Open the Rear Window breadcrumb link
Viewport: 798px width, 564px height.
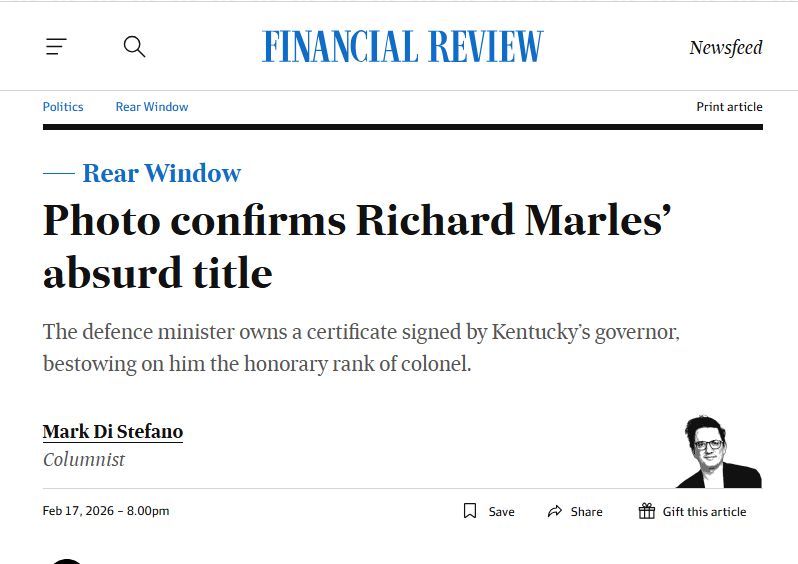152,107
